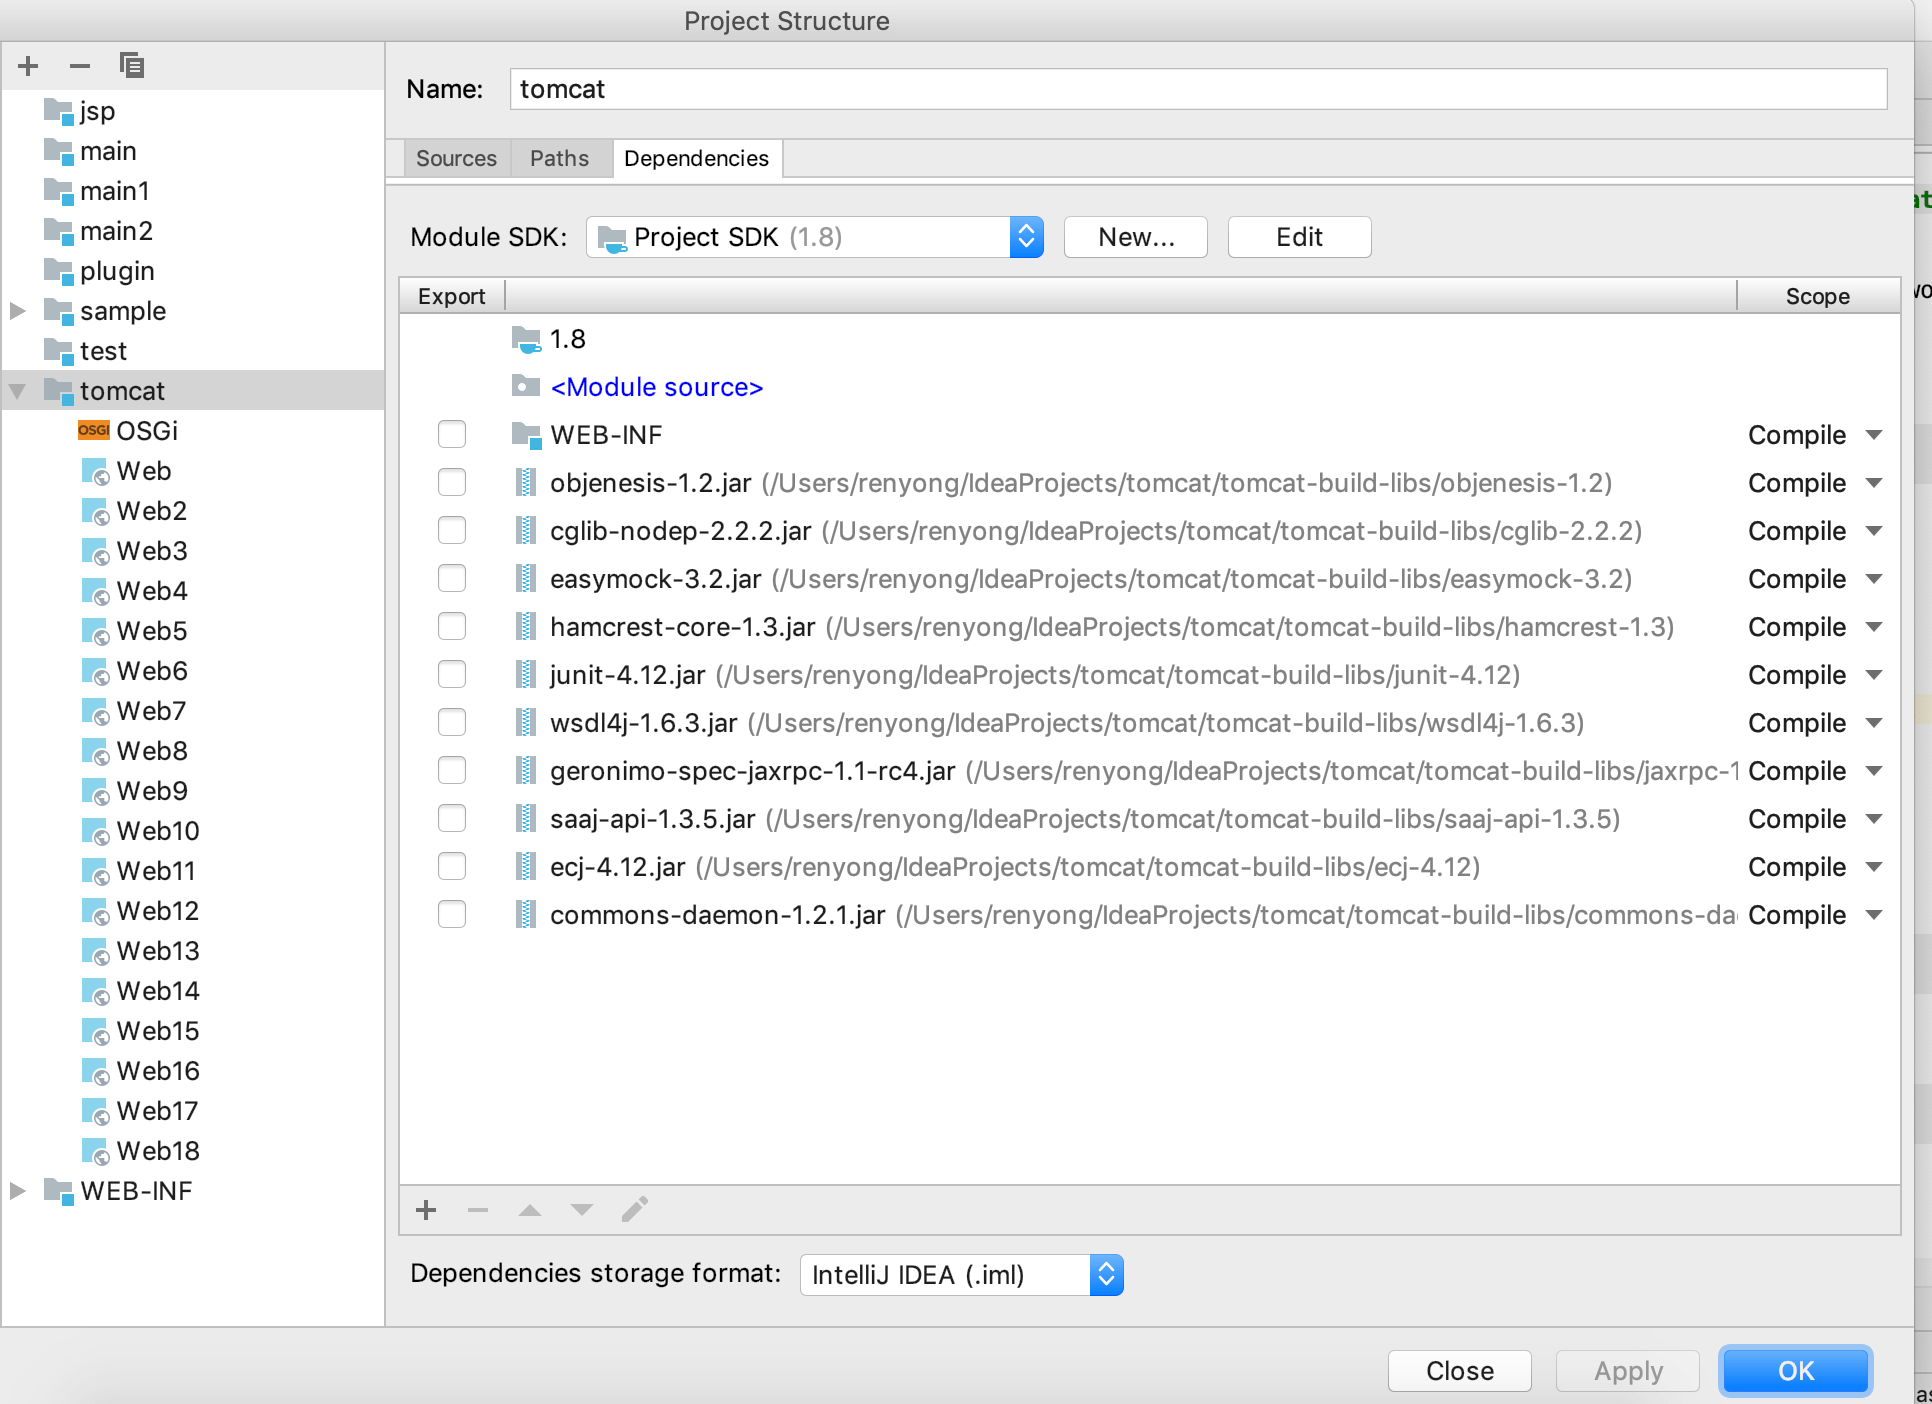Enable export for ecj-4.12.jar
The image size is (1932, 1404).
[452, 867]
